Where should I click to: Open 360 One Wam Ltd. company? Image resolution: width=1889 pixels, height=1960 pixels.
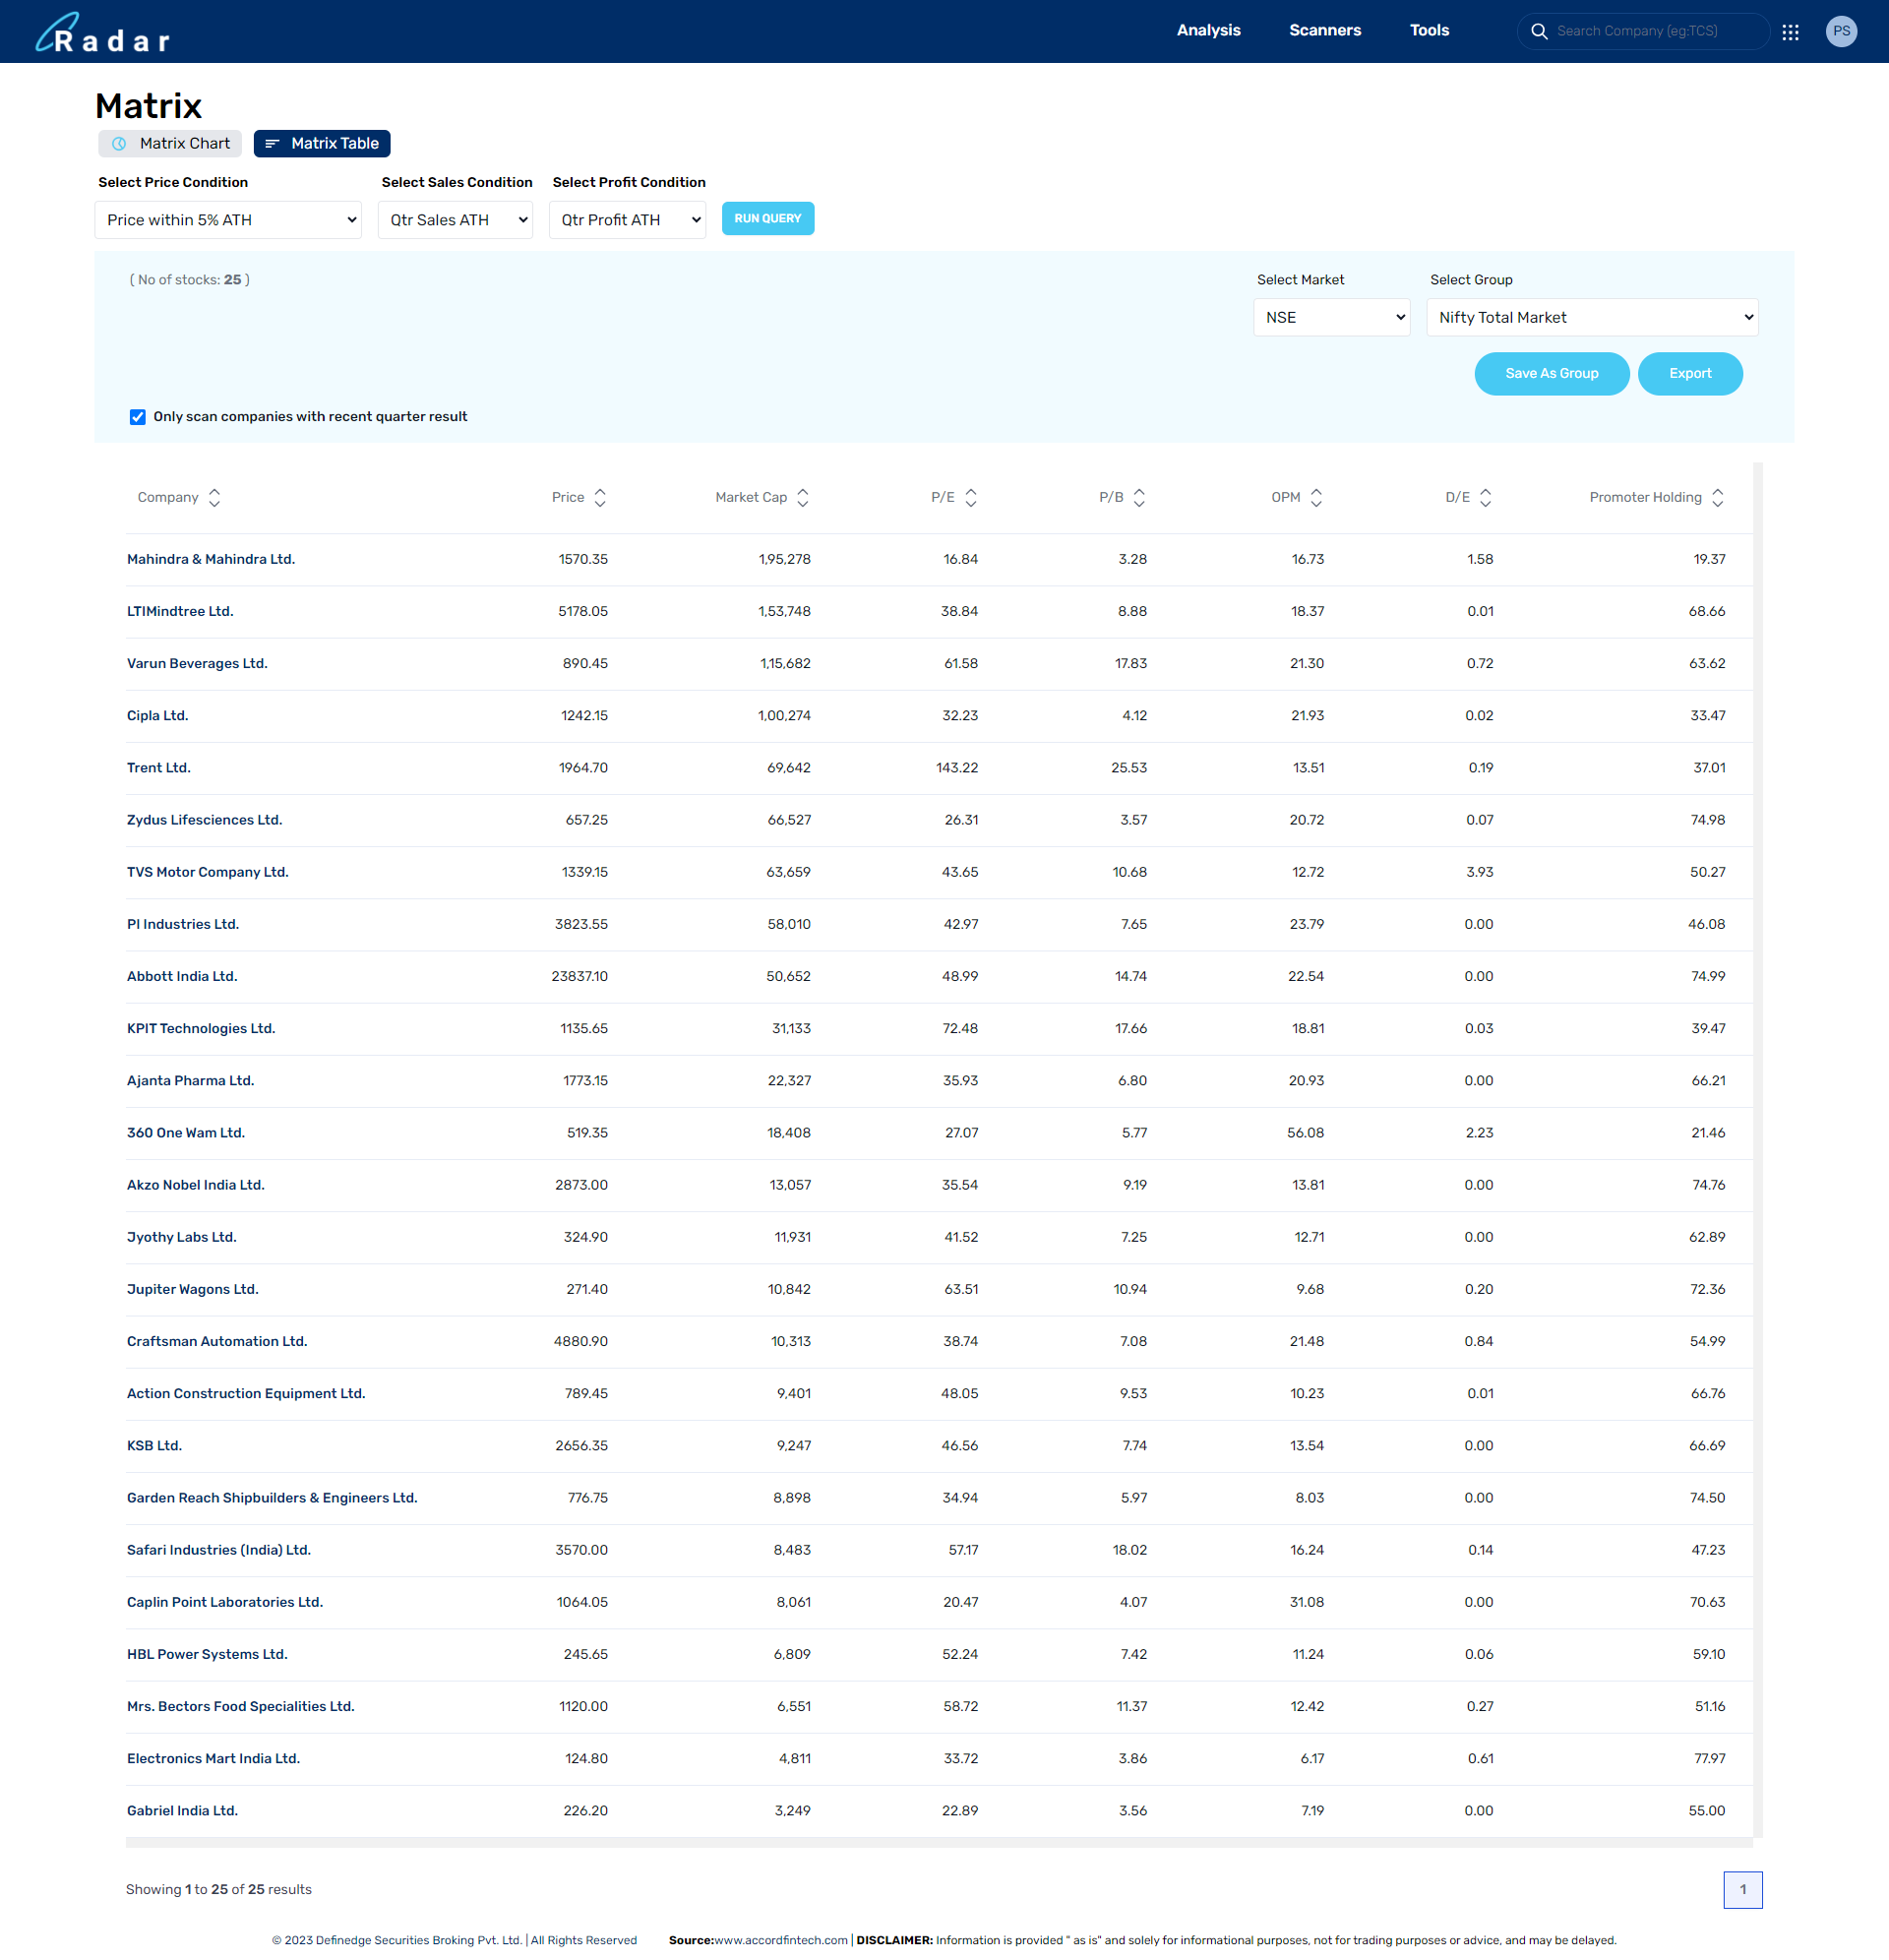tap(186, 1132)
